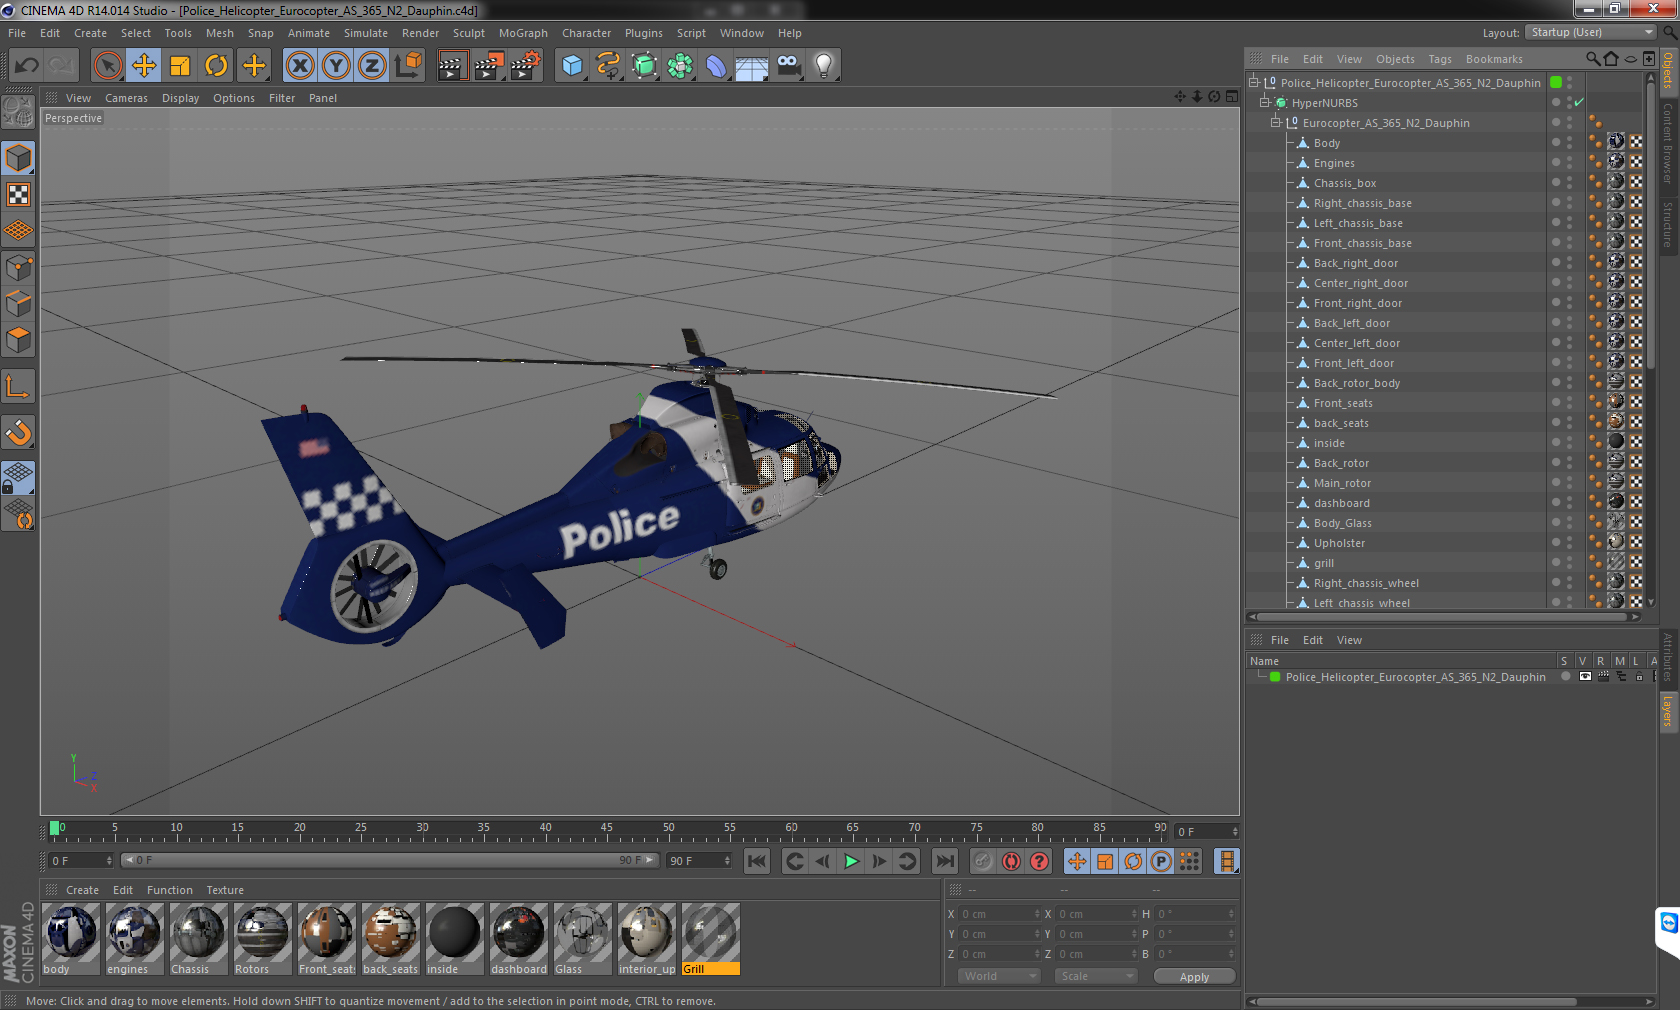The image size is (1680, 1010).
Task: Click the Object Manager horizontal scrollbar
Action: coord(1443,616)
